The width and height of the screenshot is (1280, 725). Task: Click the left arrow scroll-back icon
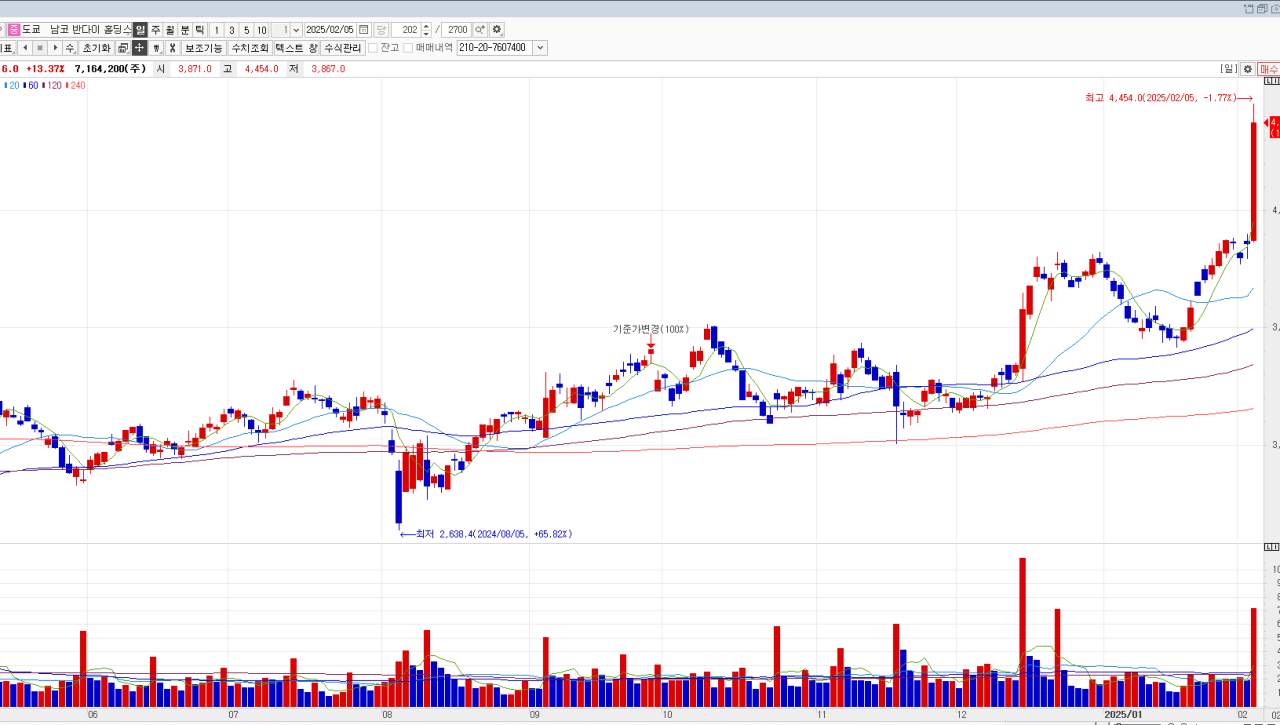(25, 48)
